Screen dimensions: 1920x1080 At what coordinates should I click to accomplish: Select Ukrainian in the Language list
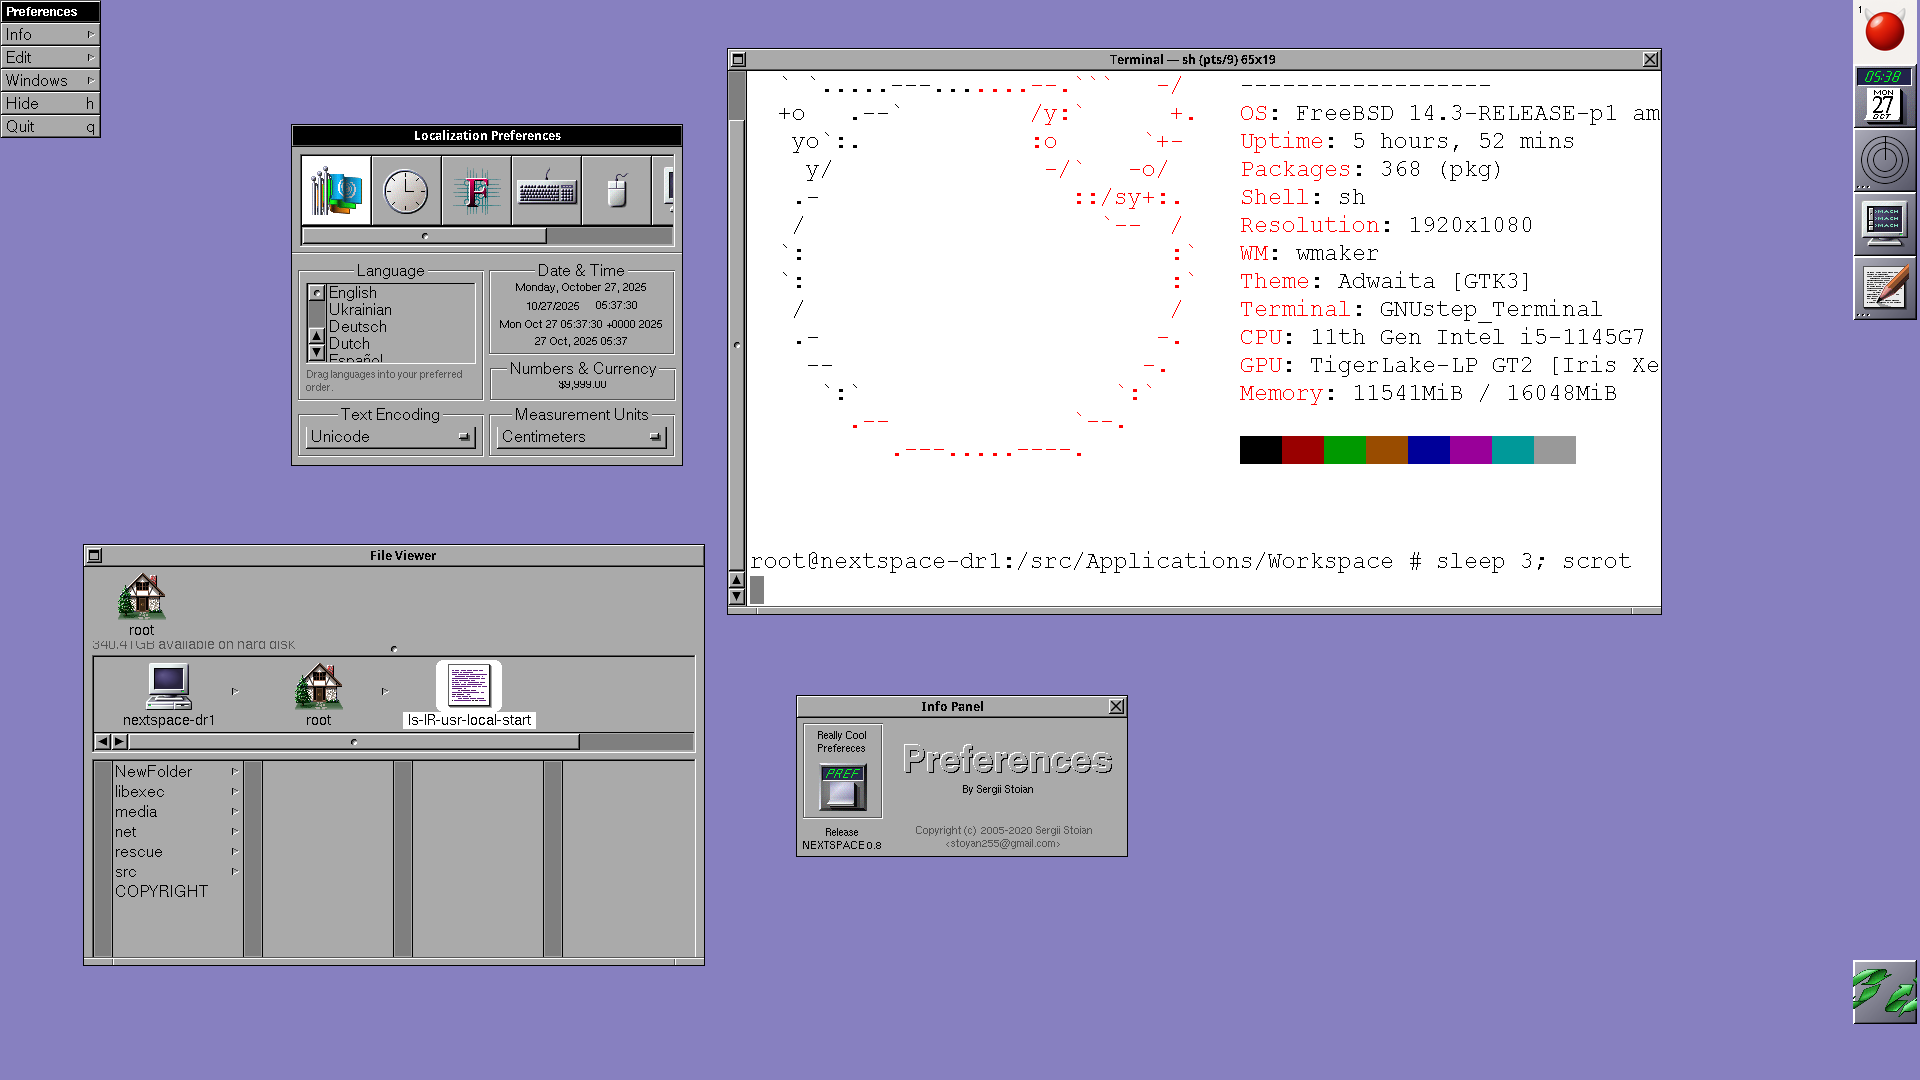click(x=360, y=310)
